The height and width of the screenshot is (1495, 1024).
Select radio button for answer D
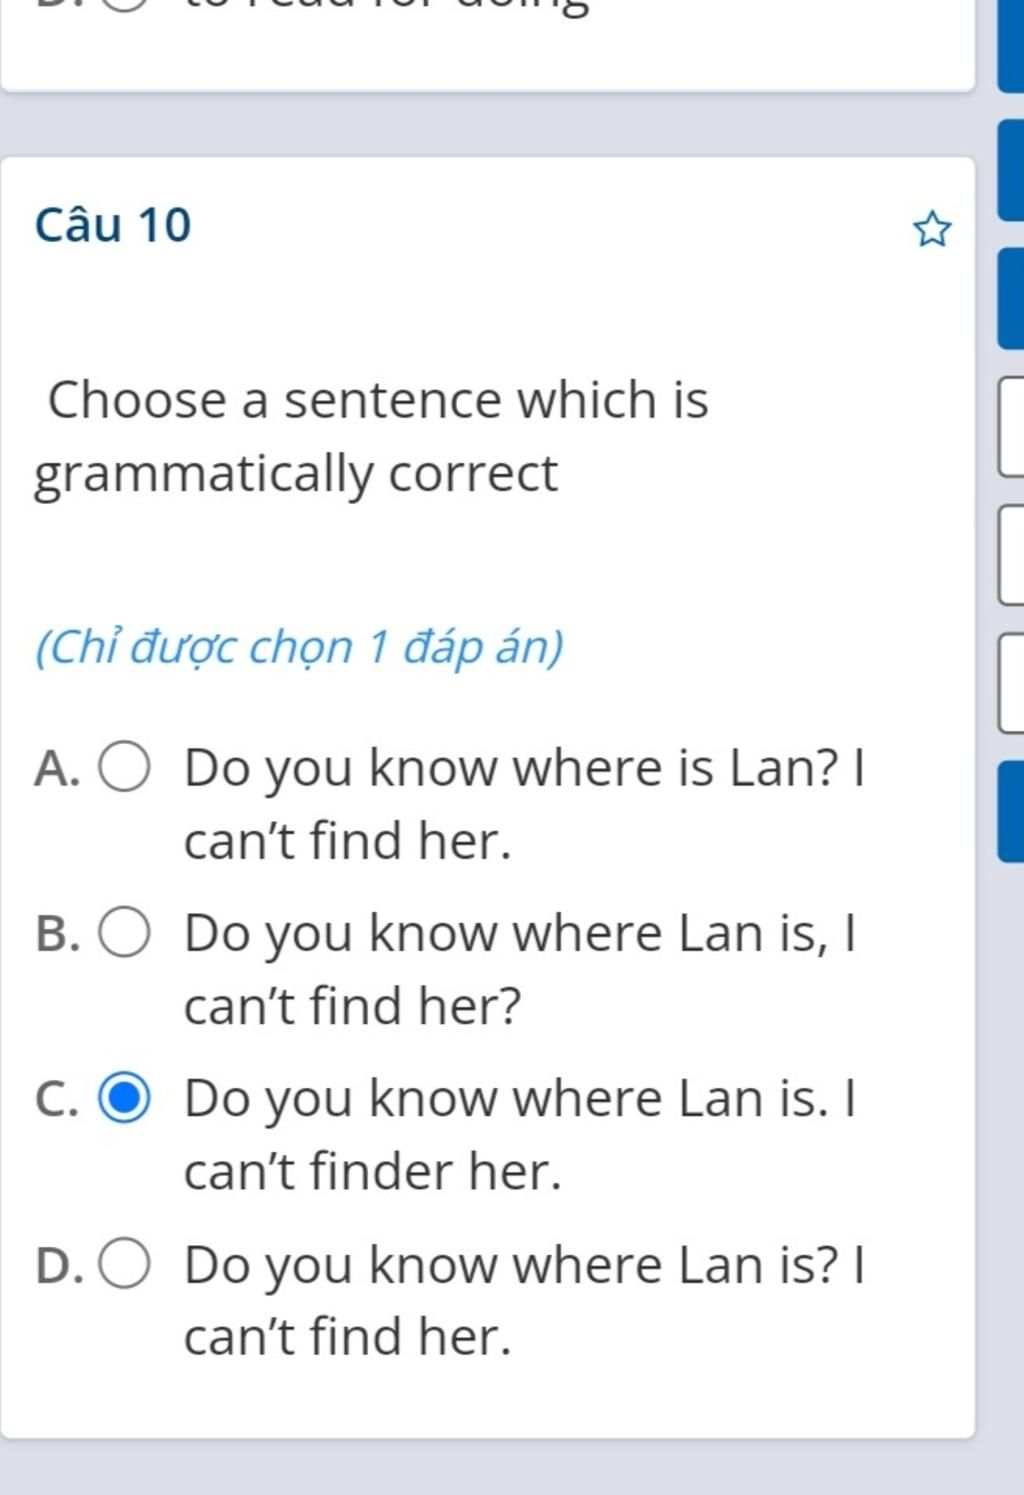pos(124,1264)
